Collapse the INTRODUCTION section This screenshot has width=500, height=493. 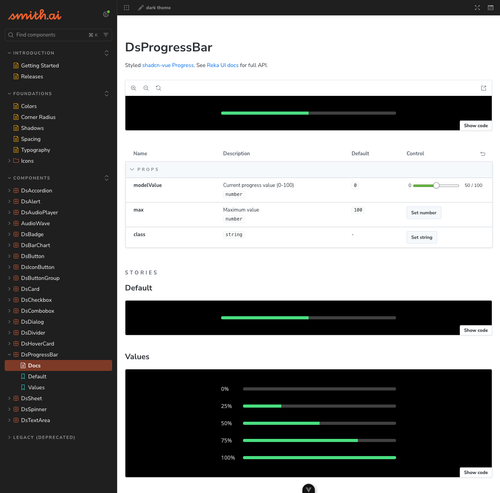click(x=31, y=53)
